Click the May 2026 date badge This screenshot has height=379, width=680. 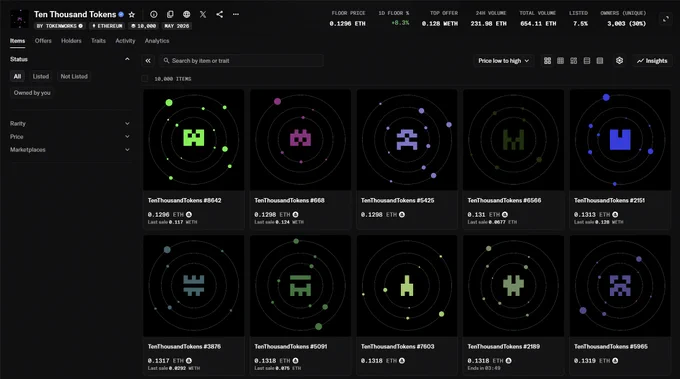click(x=177, y=26)
